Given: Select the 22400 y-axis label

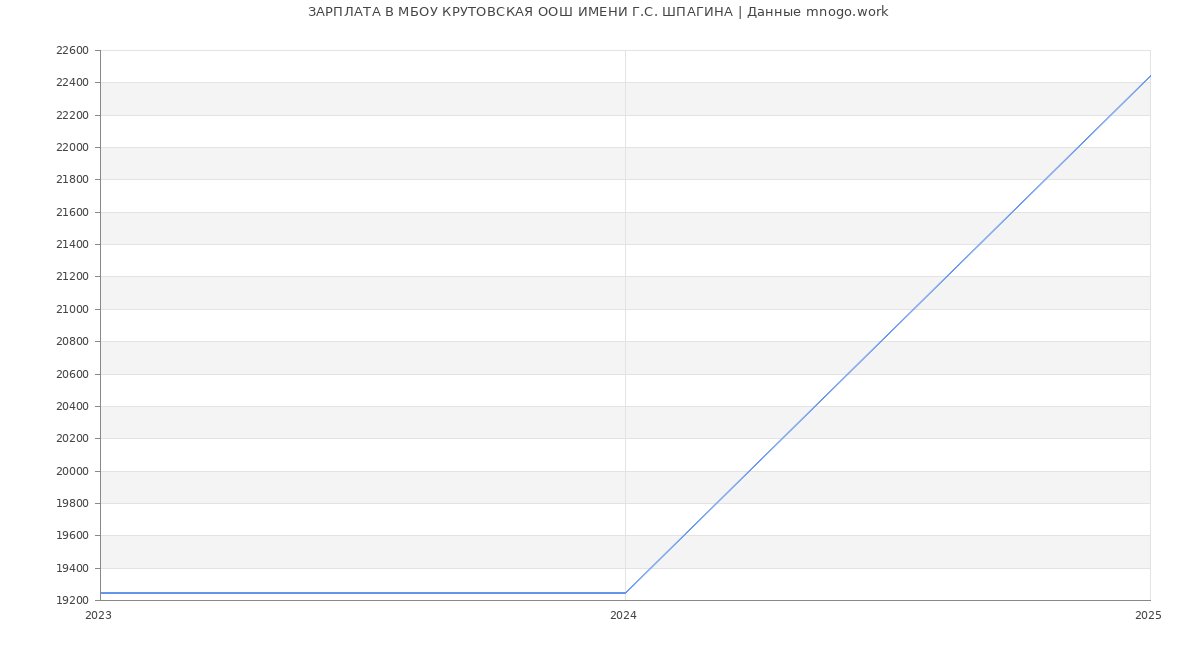Looking at the screenshot, I should [72, 83].
